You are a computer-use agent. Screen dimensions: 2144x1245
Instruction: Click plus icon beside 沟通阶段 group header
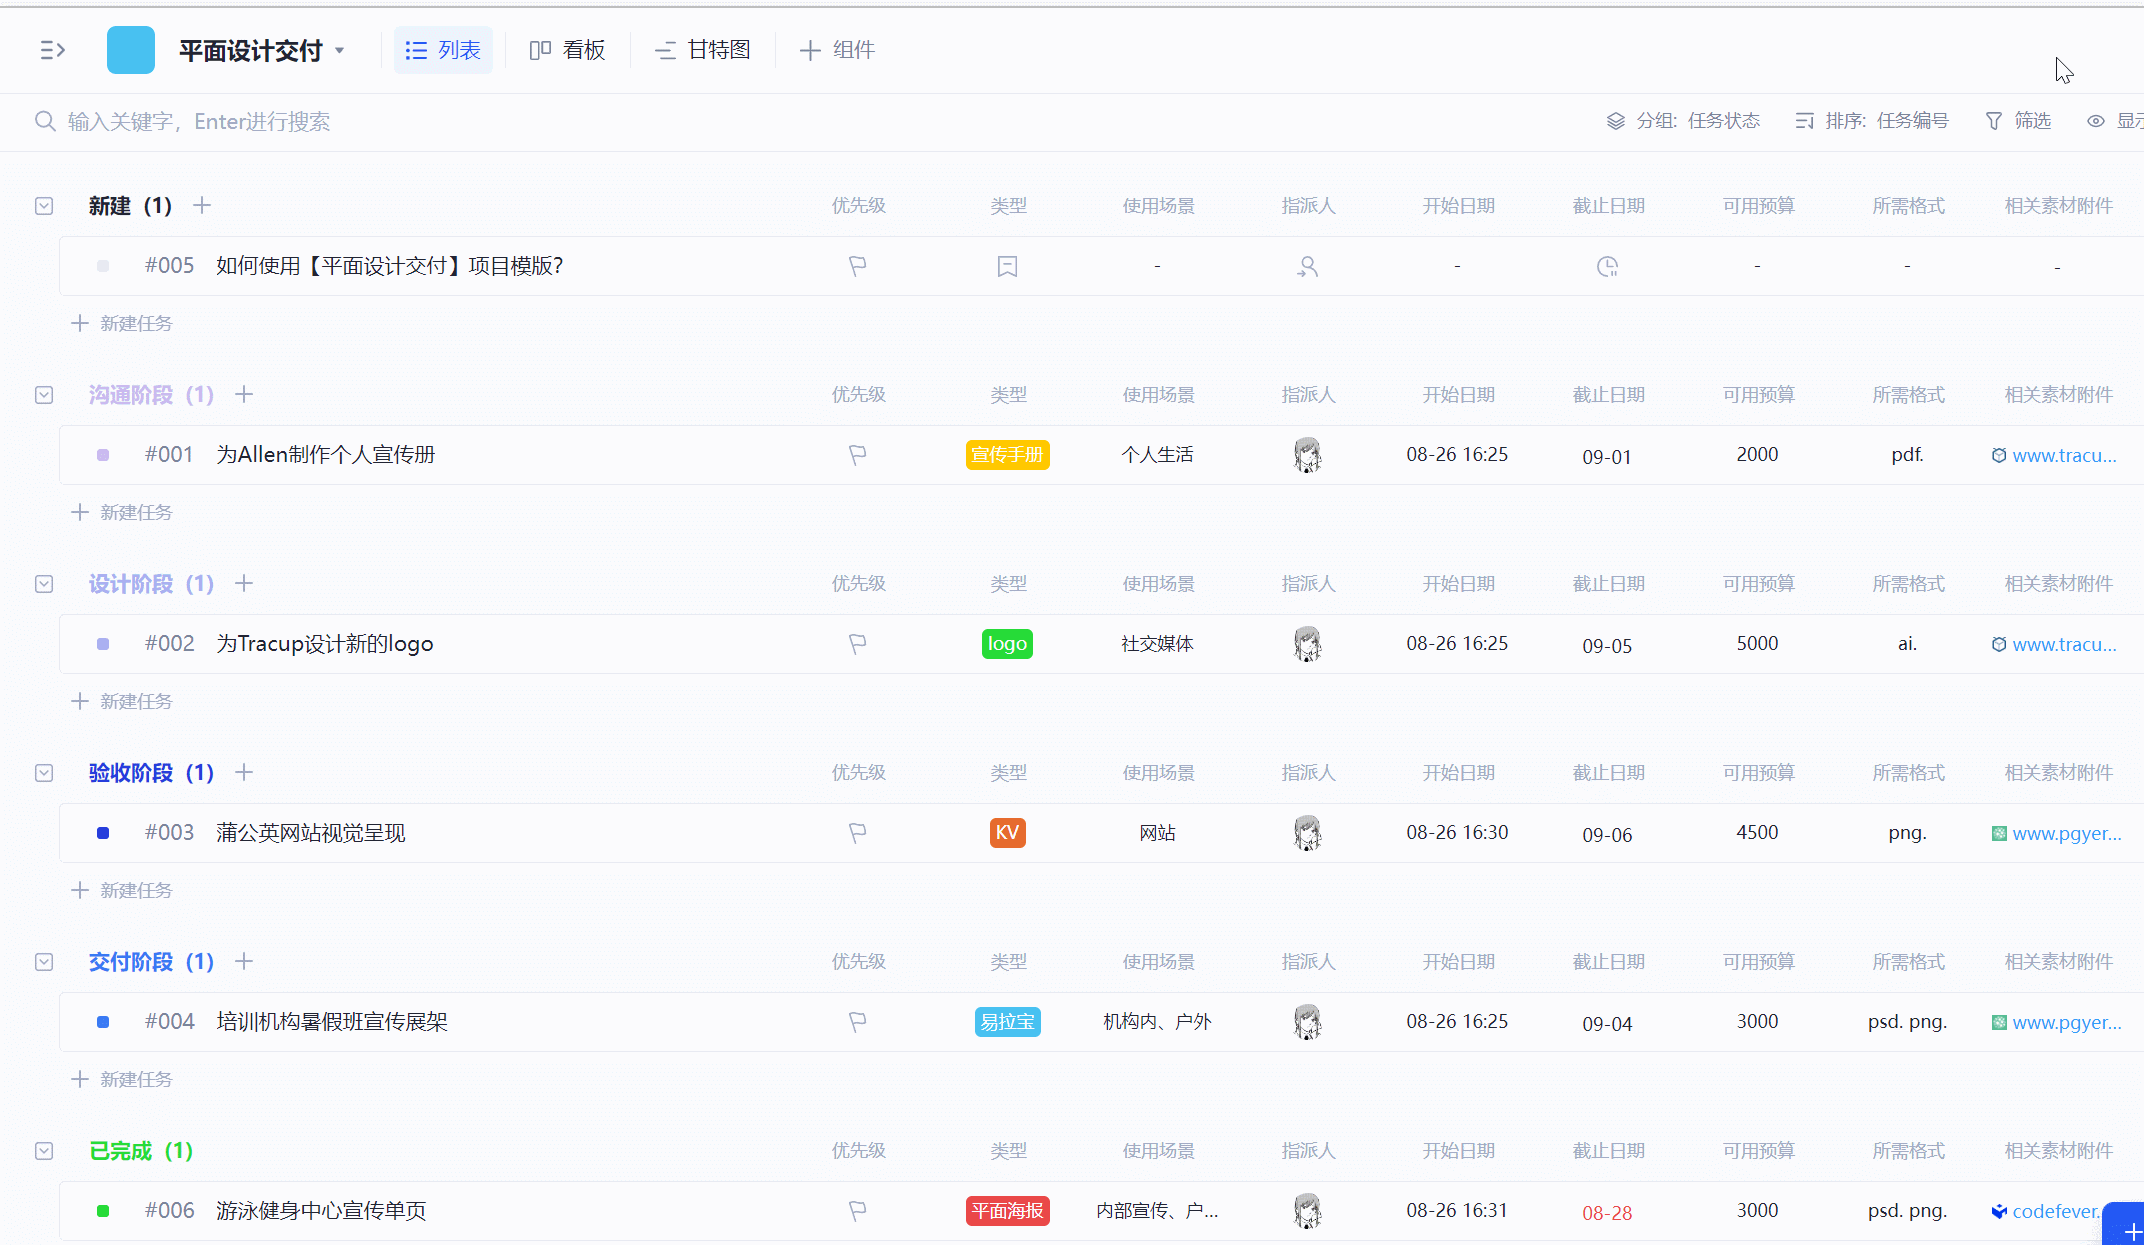244,394
